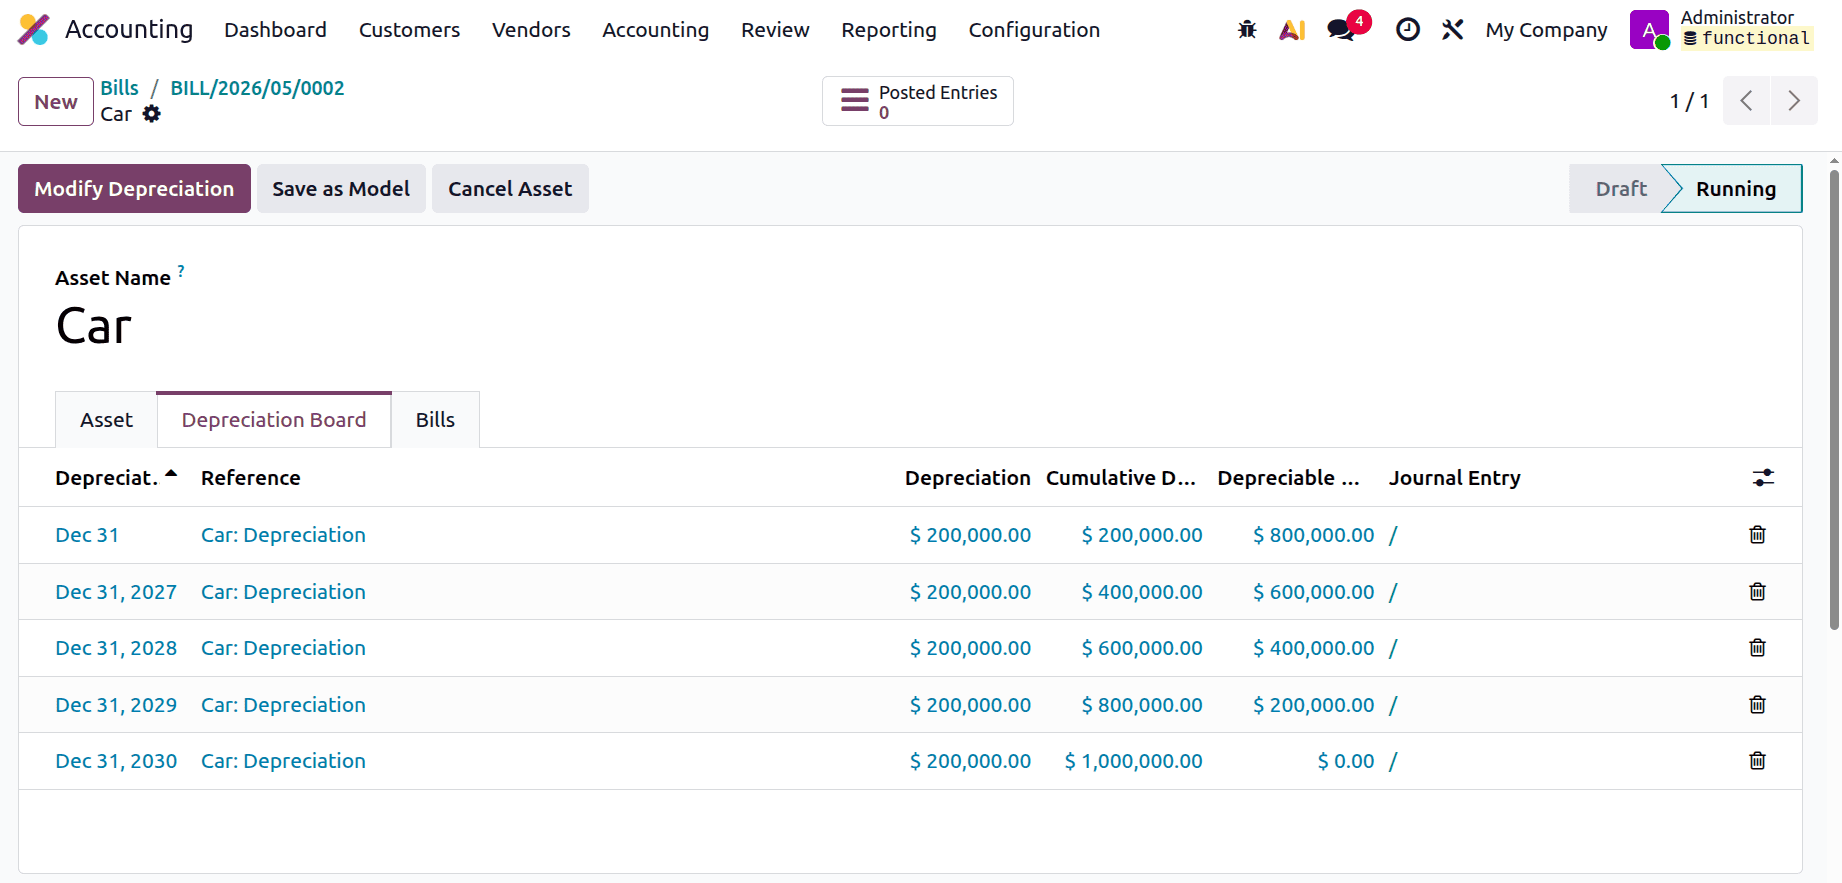Sort by Cumulative Depreciation column header
Viewport: 1842px width, 883px height.
(1121, 478)
